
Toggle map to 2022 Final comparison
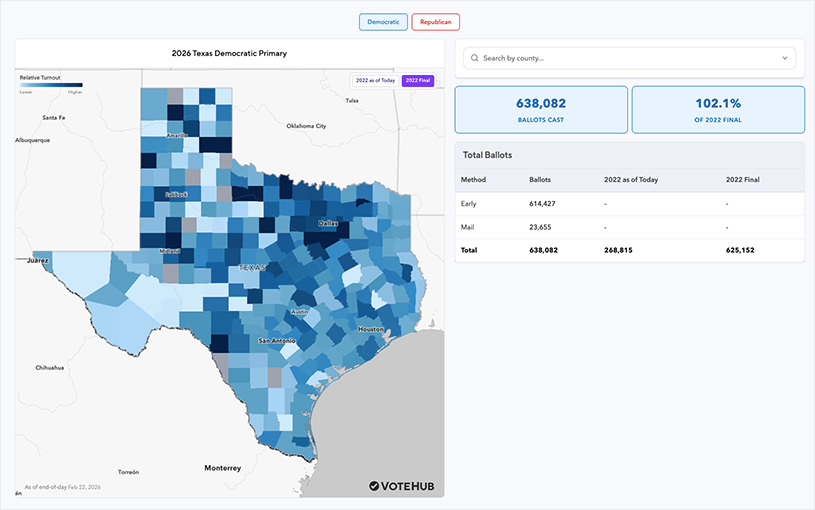(417, 80)
